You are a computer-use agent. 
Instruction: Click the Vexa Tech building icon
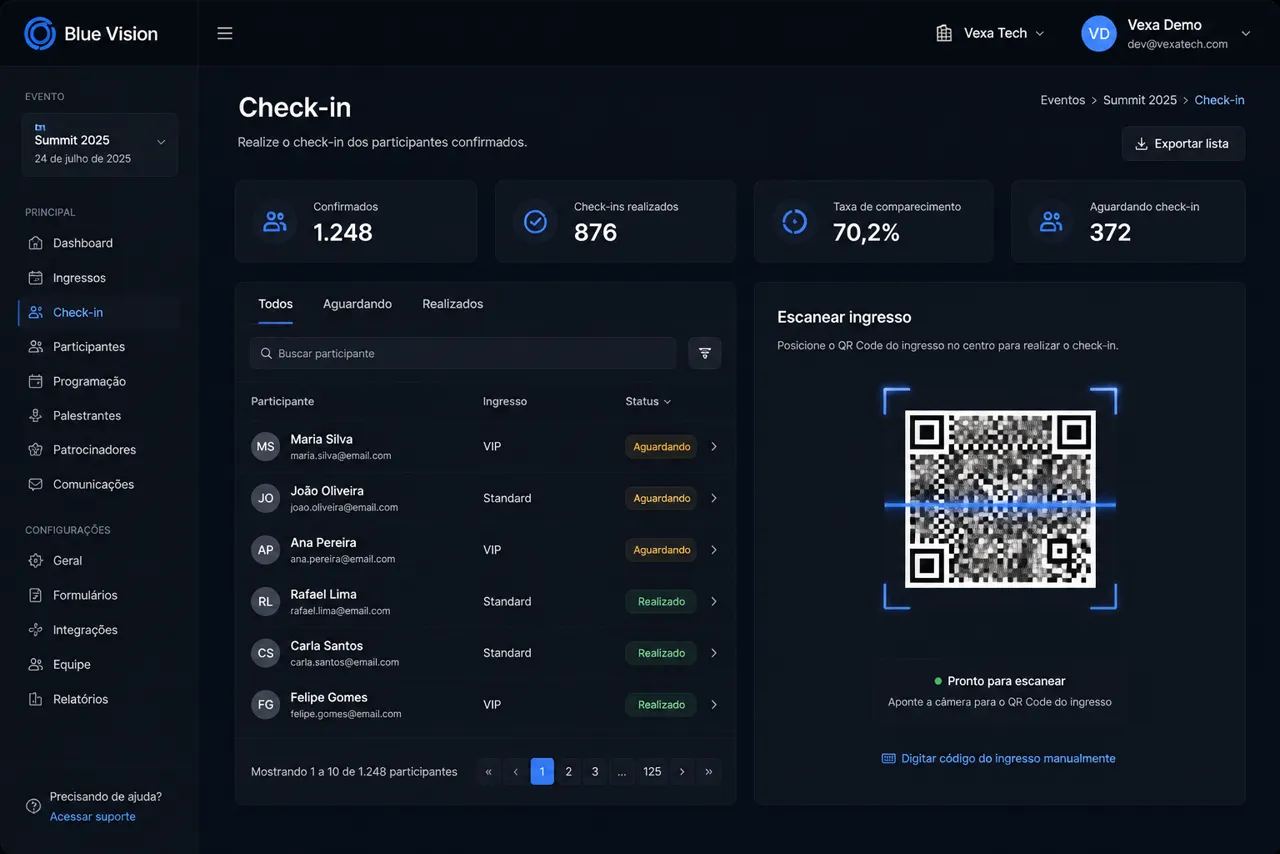click(x=944, y=33)
